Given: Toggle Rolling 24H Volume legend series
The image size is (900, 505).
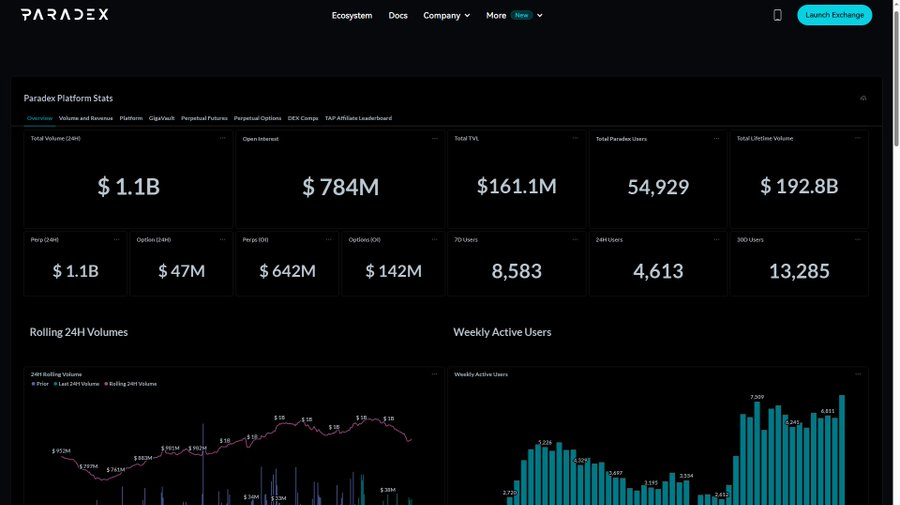Looking at the screenshot, I should pos(130,384).
